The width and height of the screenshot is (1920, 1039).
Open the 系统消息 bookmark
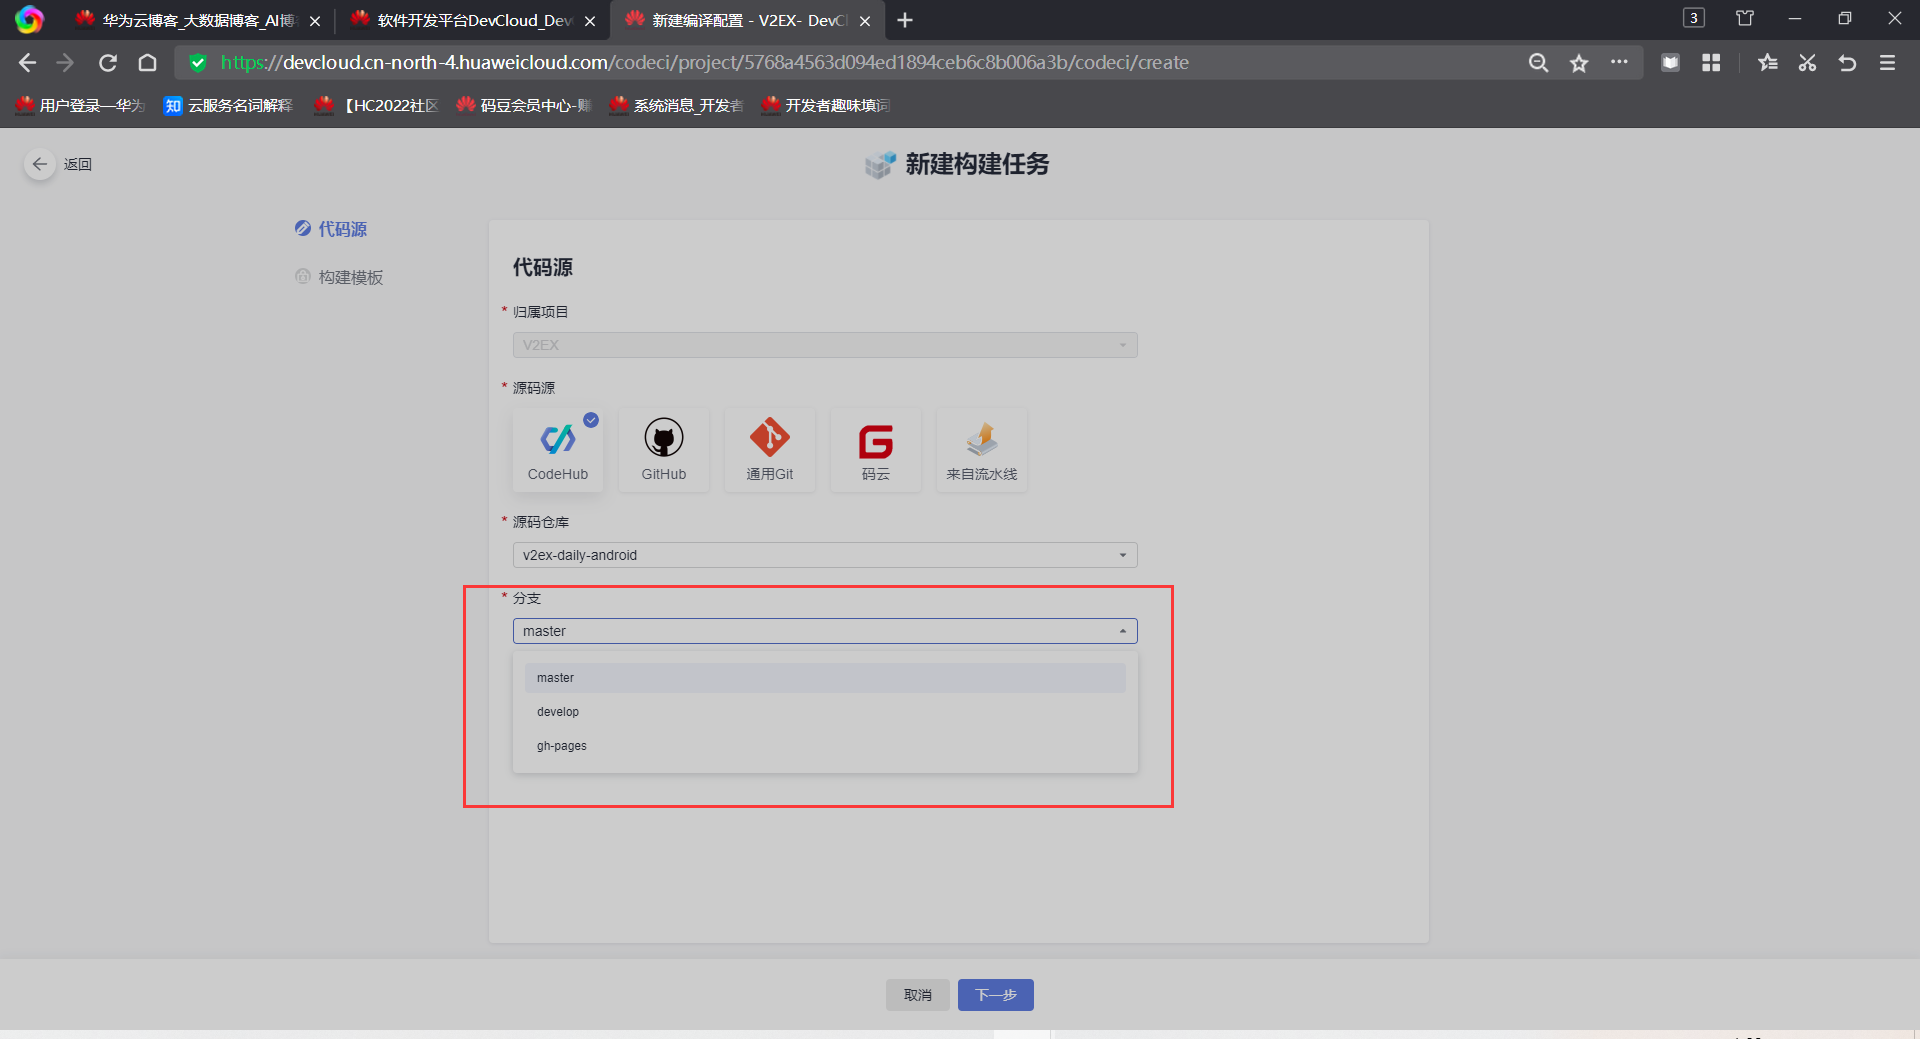(x=677, y=105)
